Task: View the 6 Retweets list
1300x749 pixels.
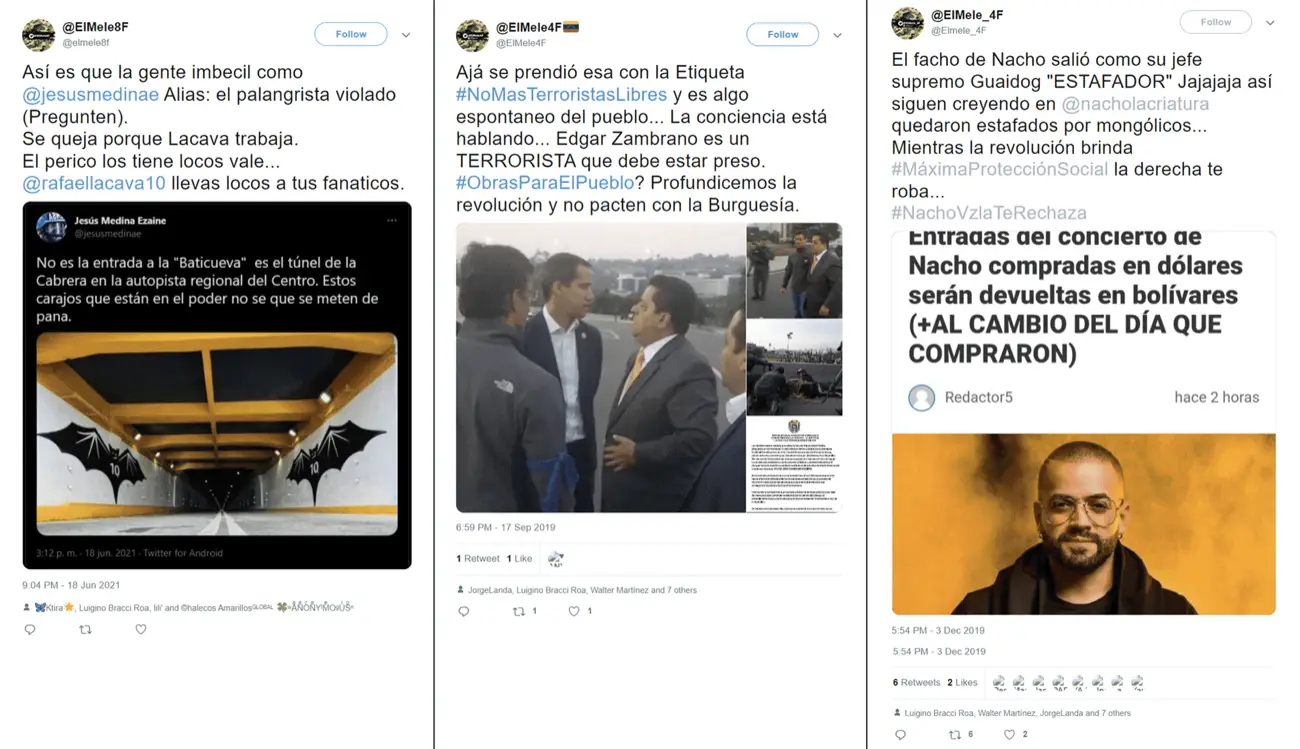Action: (x=916, y=683)
